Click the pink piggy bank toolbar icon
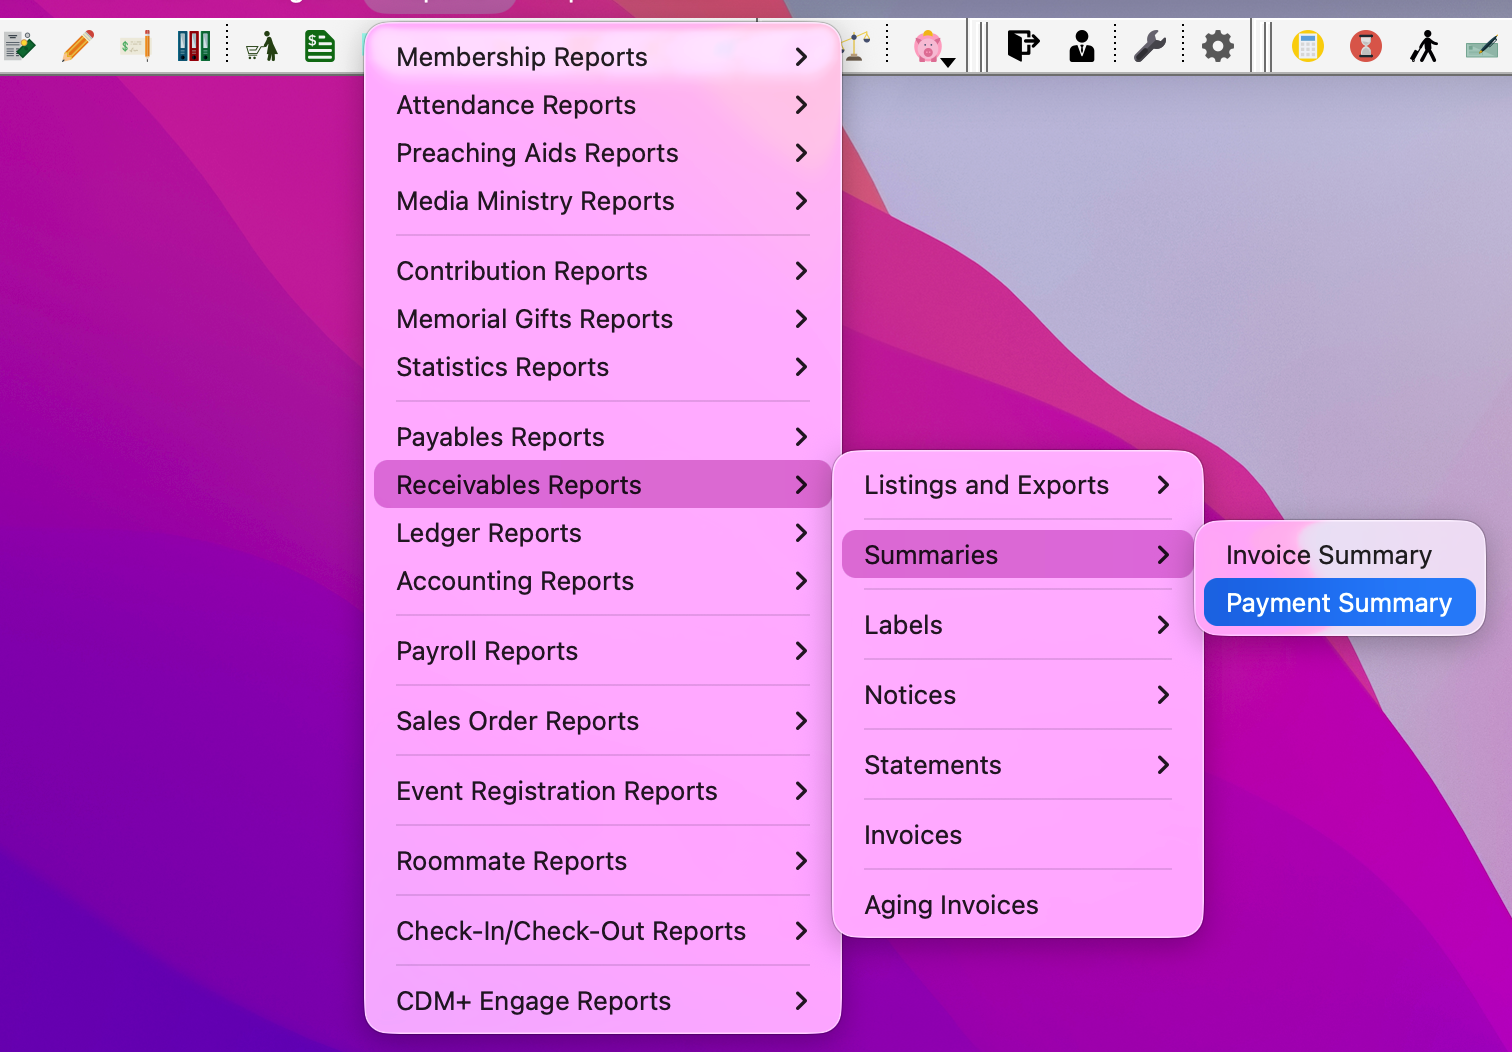Viewport: 1512px width, 1052px height. (927, 46)
